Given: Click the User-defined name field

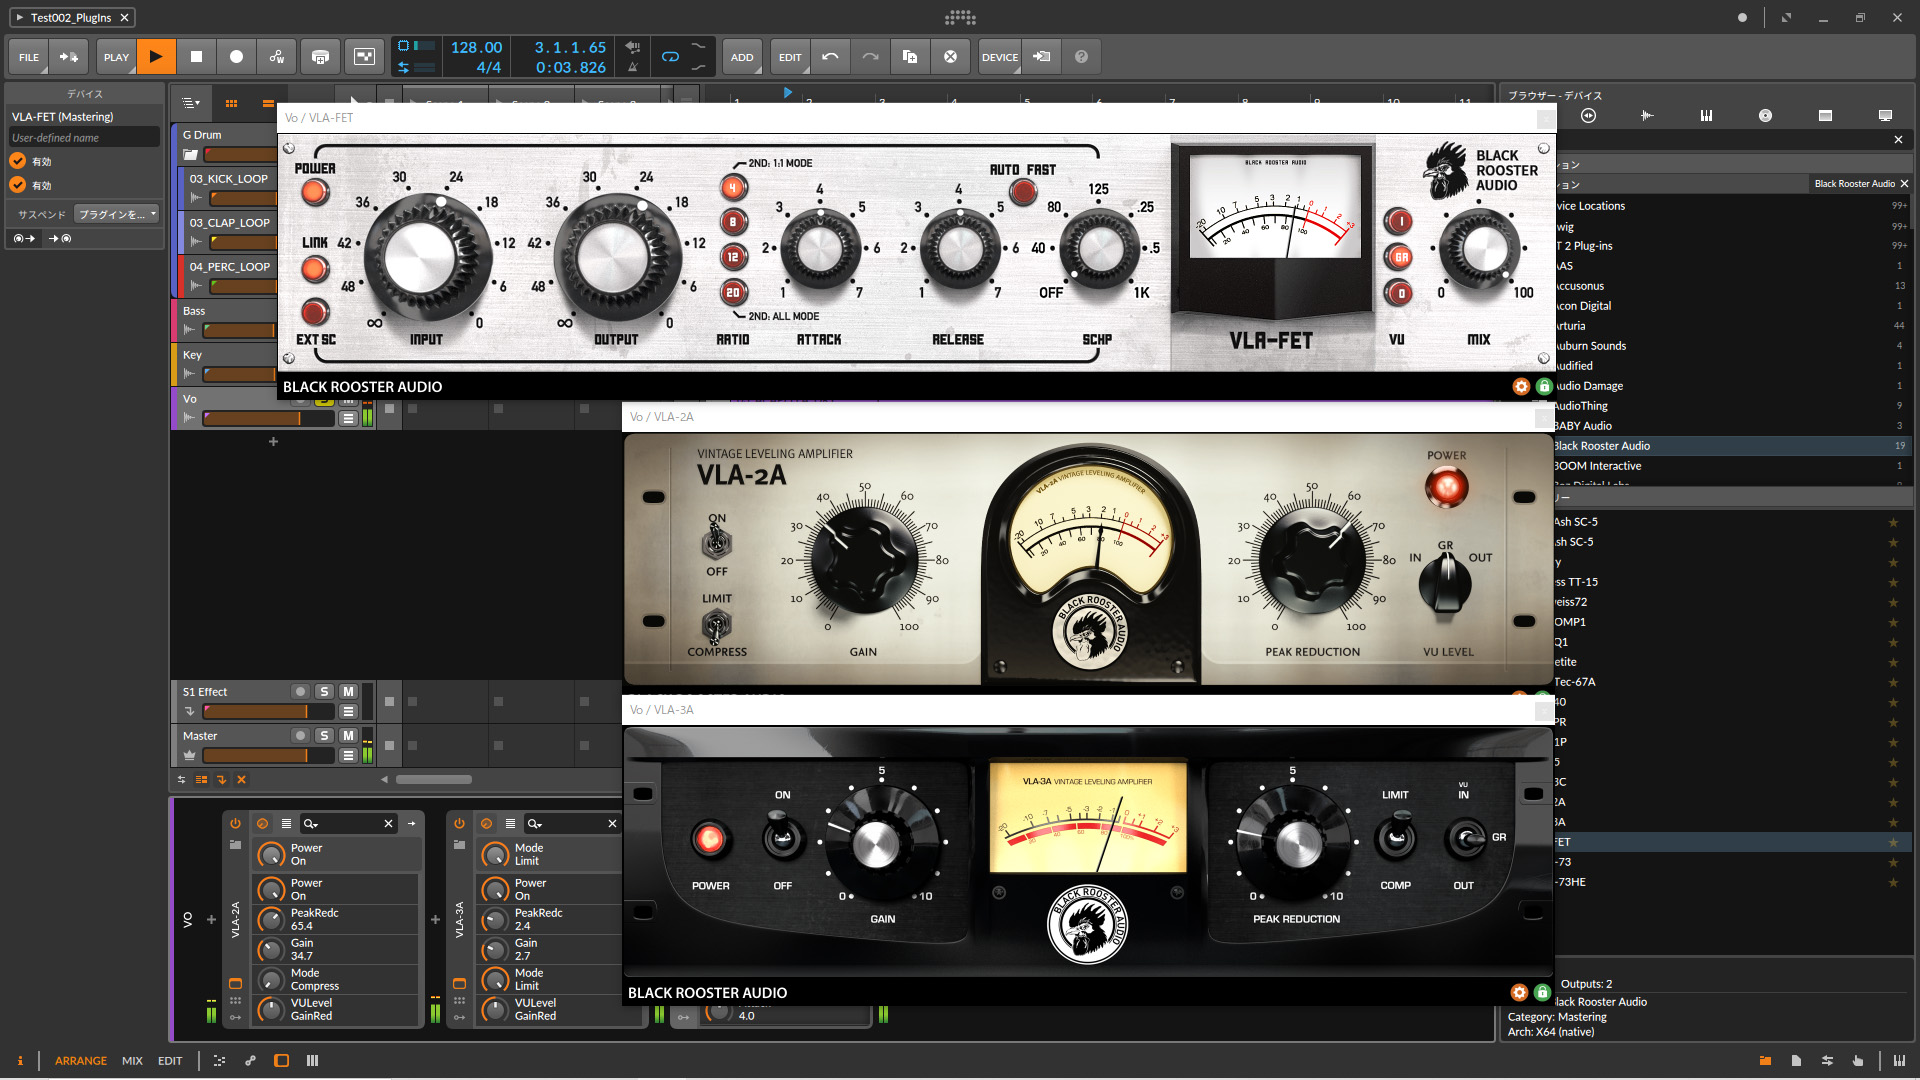Looking at the screenshot, I should (84, 138).
